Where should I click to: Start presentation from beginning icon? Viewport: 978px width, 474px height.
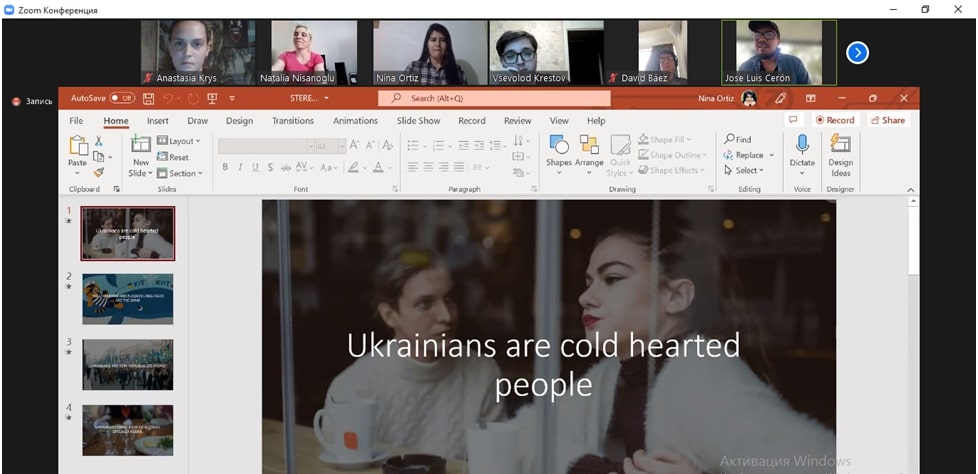tap(212, 99)
